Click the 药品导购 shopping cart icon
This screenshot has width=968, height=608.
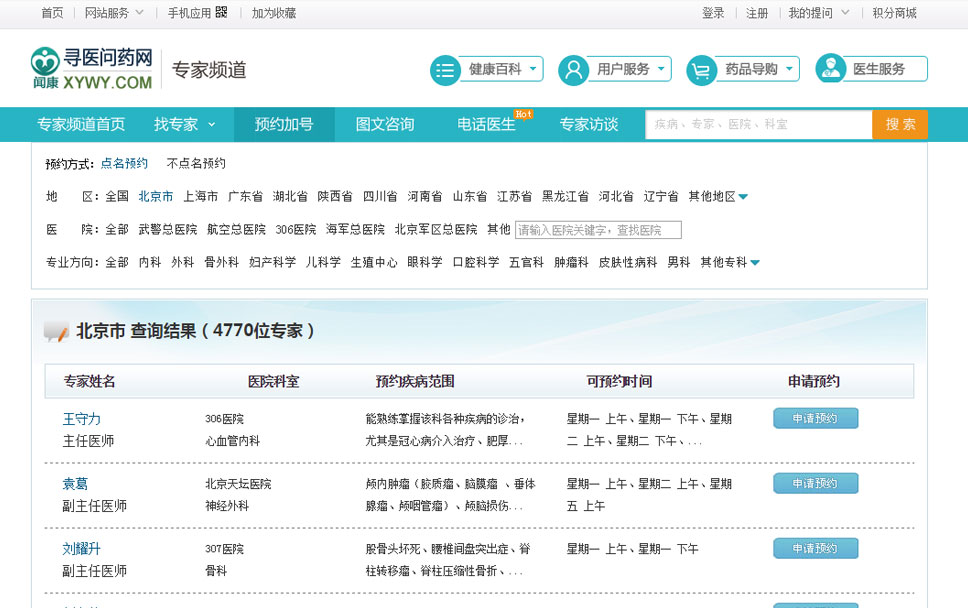[701, 70]
